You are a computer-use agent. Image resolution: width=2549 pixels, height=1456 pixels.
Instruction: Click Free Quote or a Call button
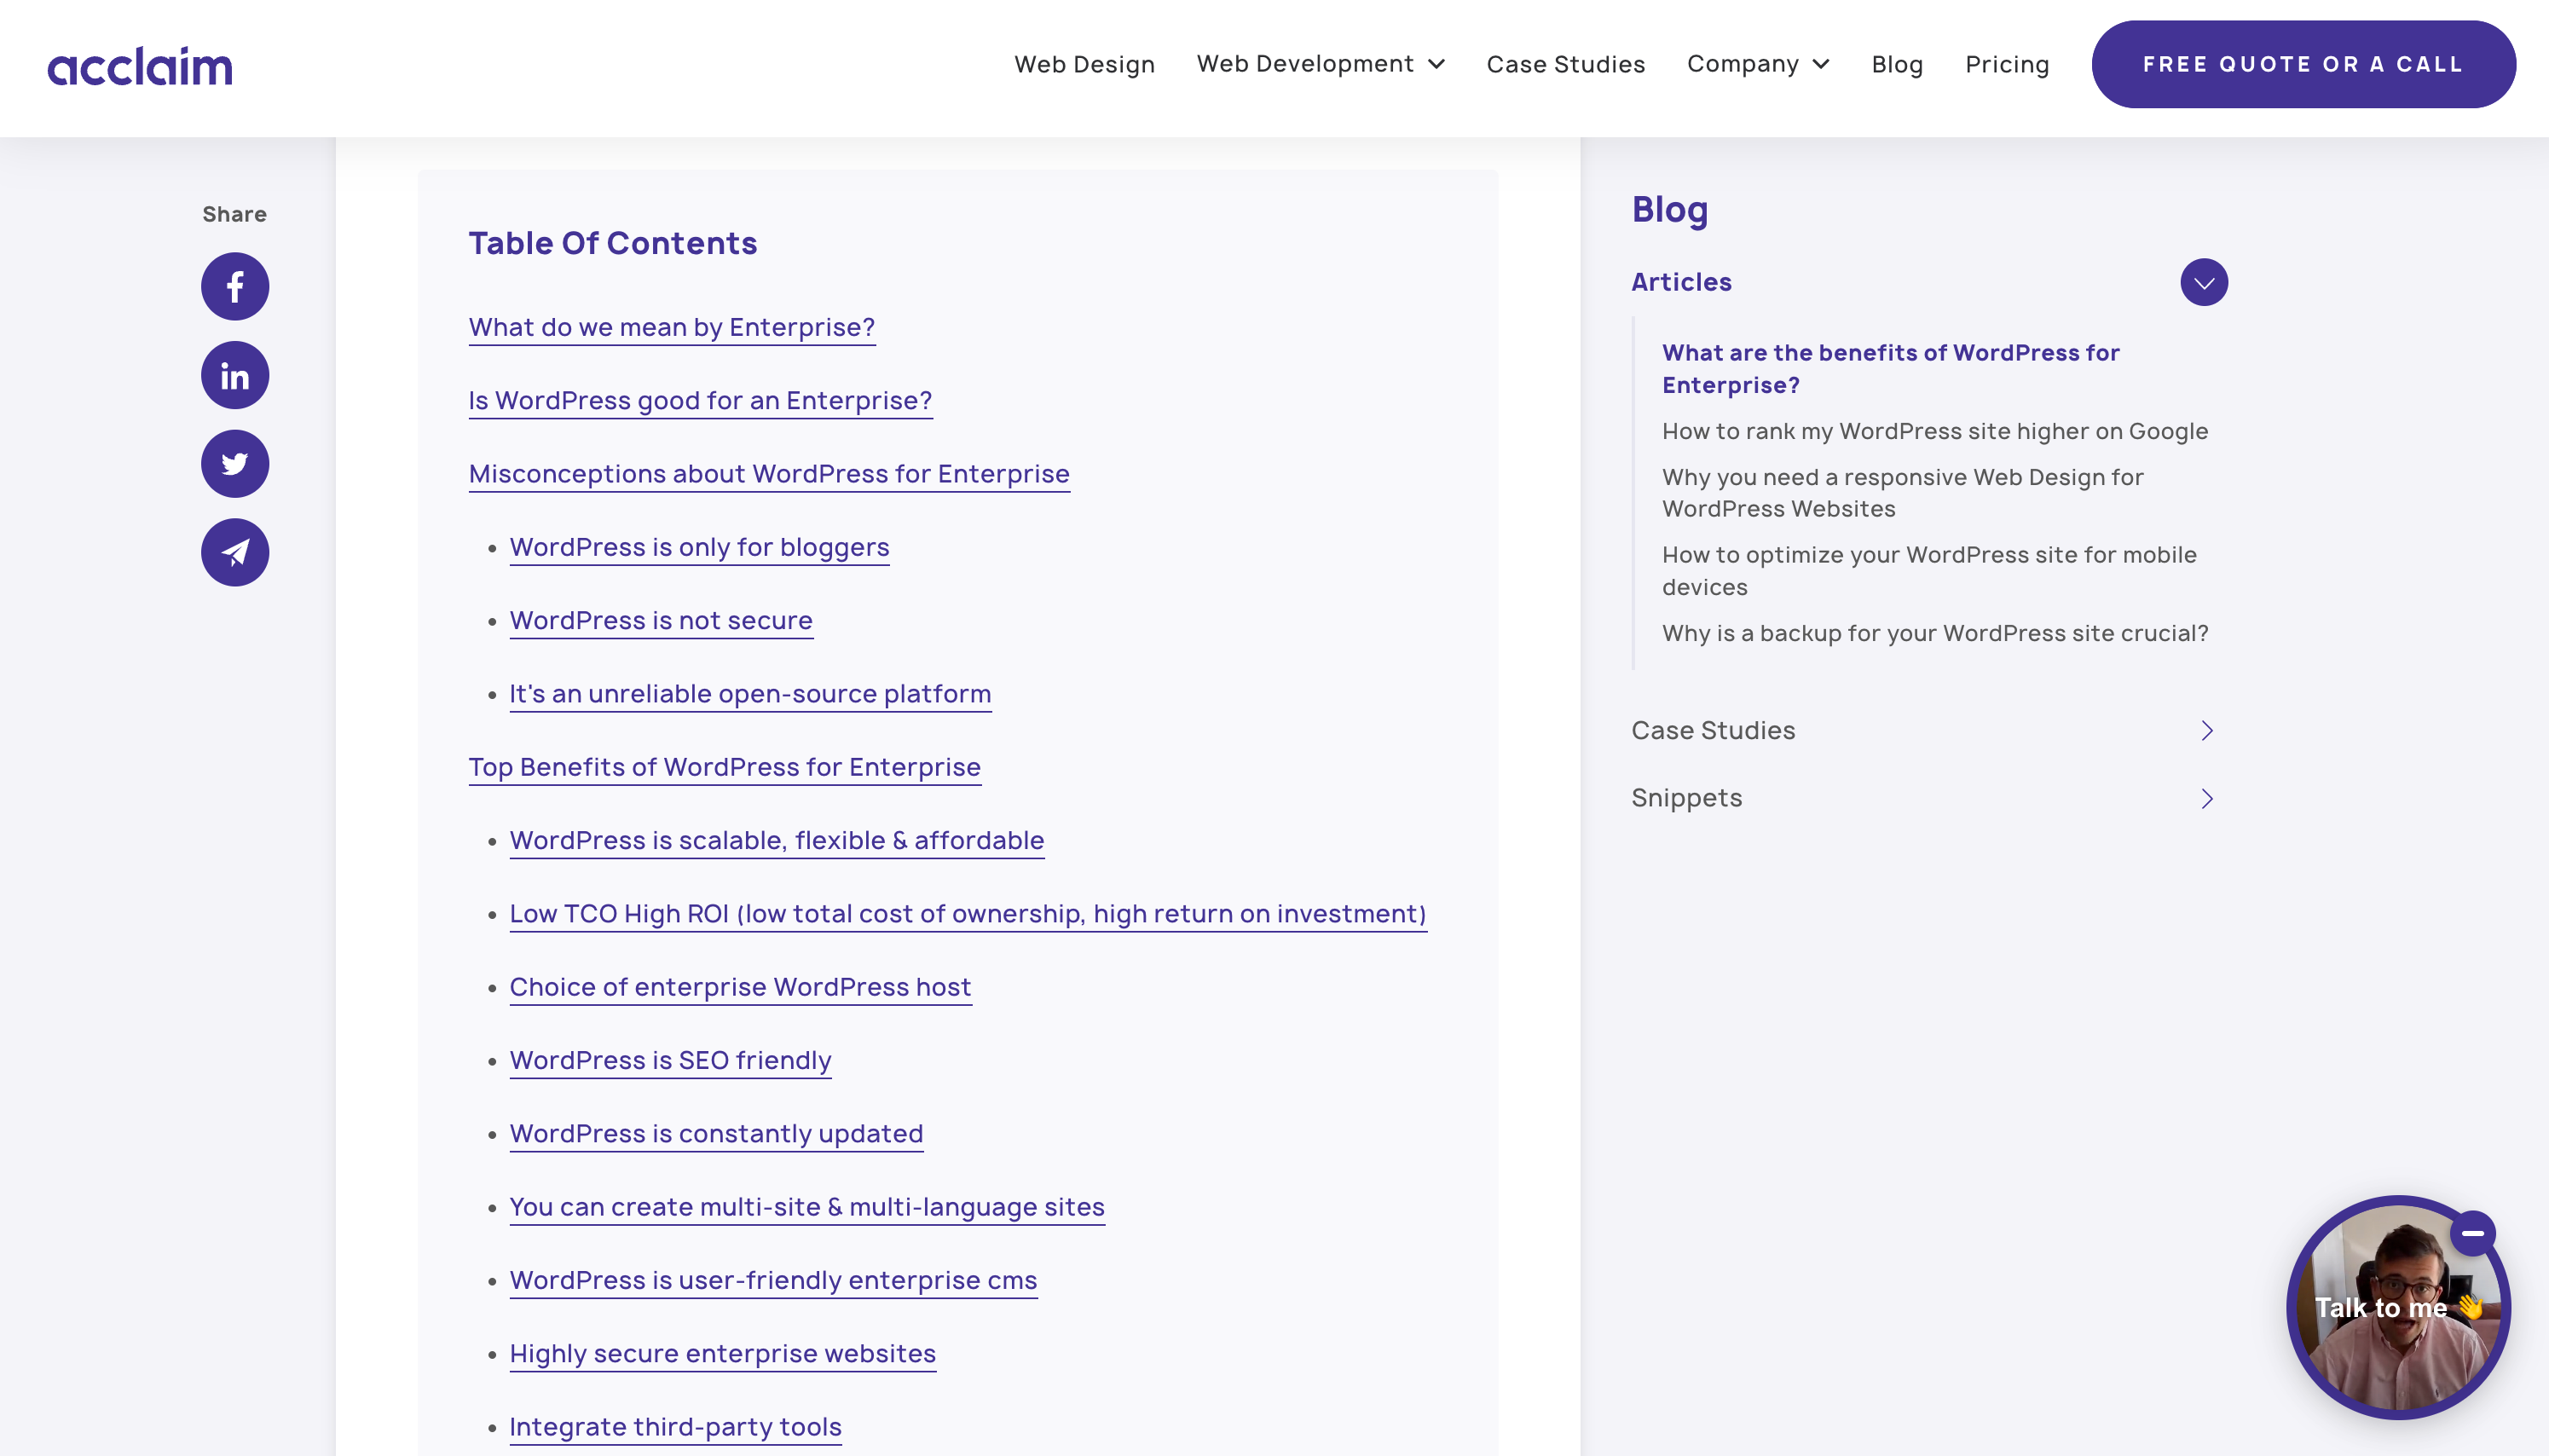2303,64
